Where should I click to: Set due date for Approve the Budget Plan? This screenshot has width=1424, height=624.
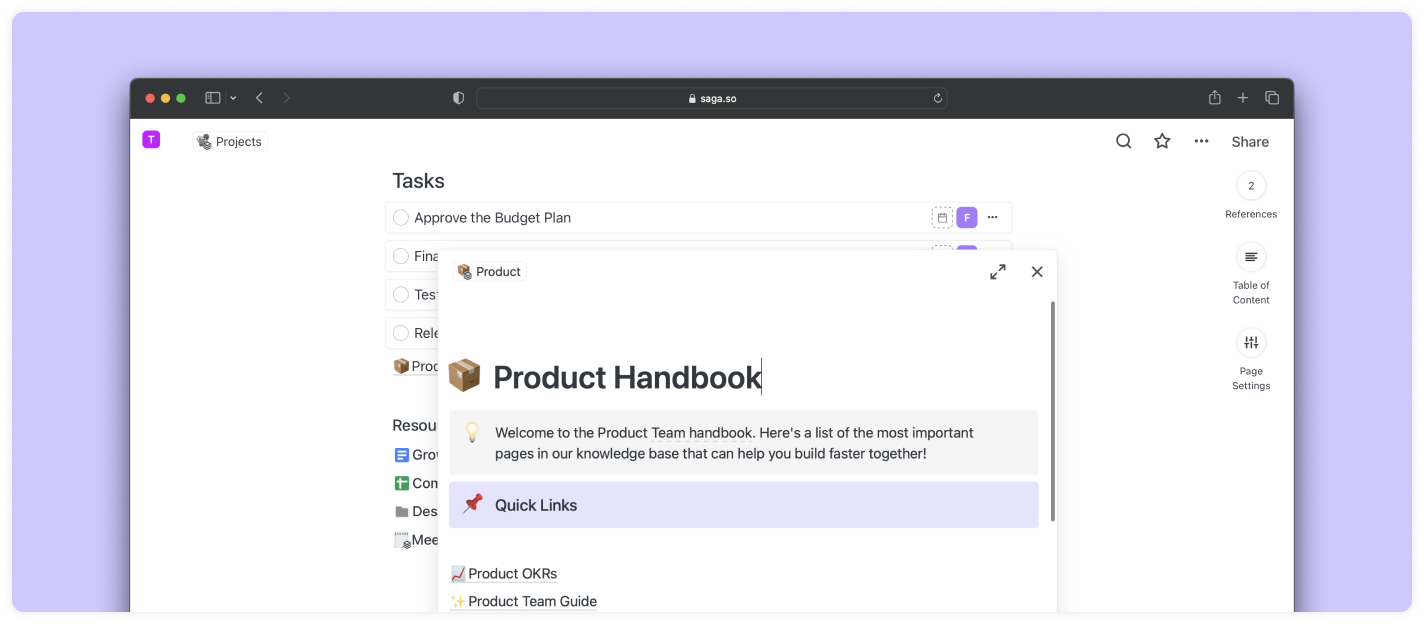942,218
